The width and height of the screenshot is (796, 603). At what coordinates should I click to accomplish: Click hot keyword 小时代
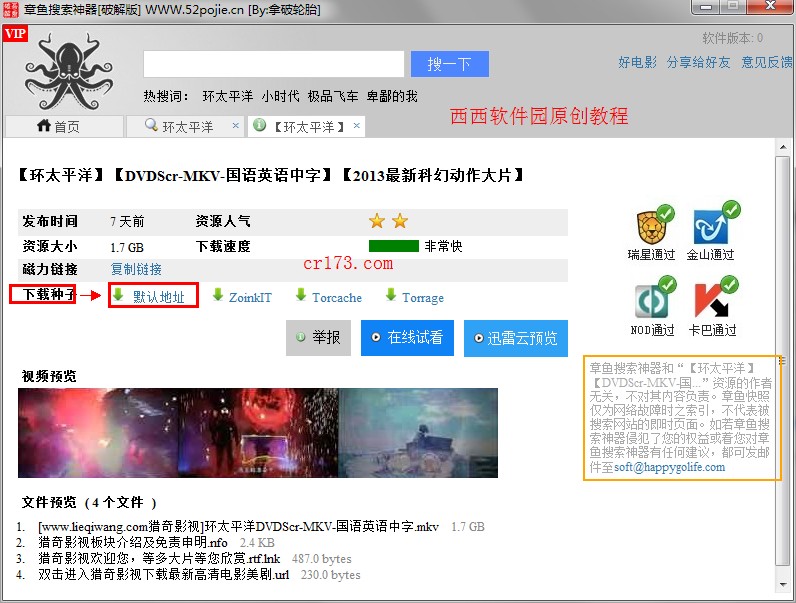(x=281, y=96)
